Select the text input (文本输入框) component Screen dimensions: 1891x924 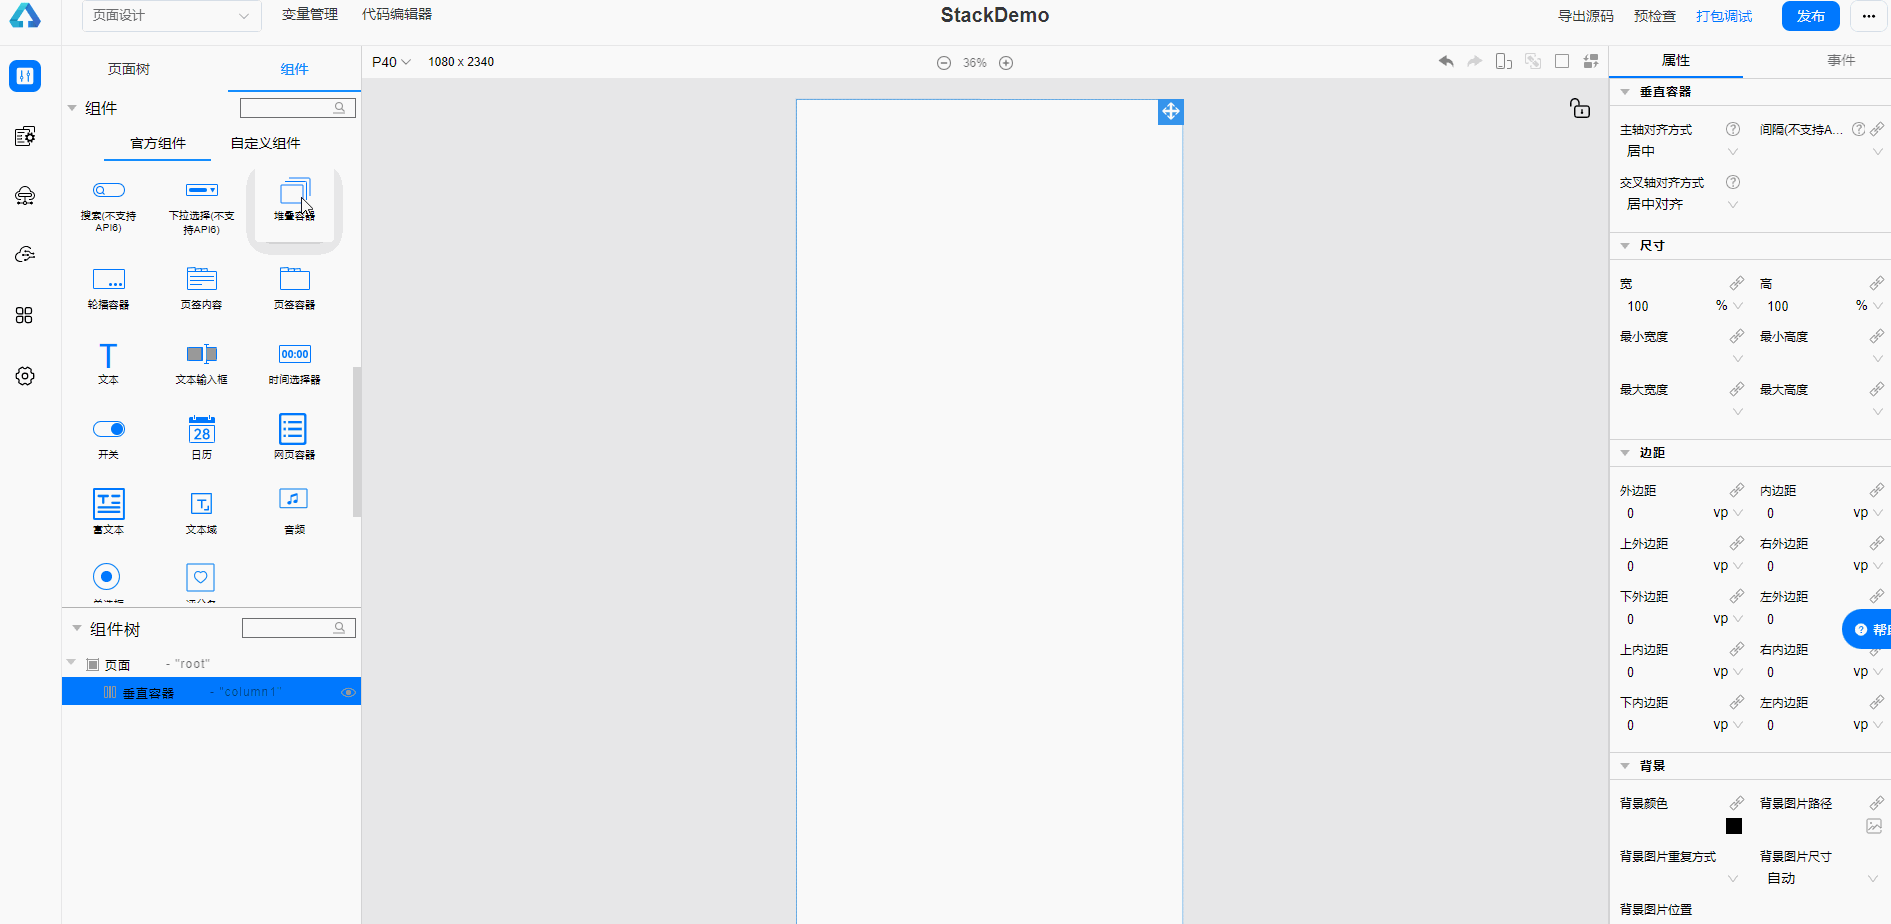pos(202,363)
